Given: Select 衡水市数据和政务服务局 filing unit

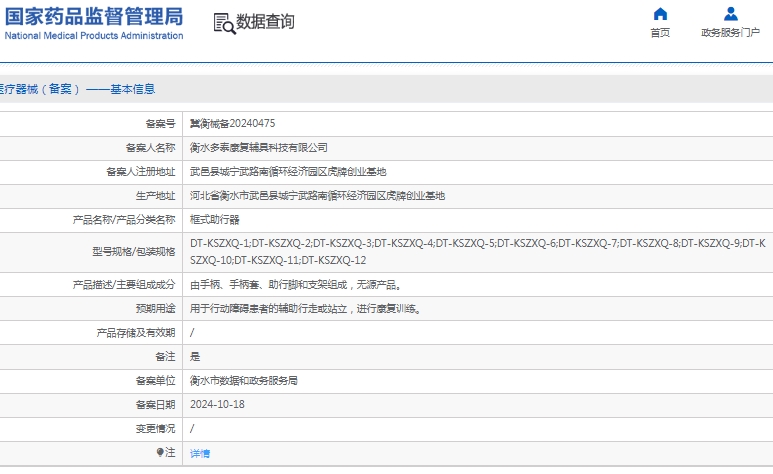Looking at the screenshot, I should coord(244,381).
